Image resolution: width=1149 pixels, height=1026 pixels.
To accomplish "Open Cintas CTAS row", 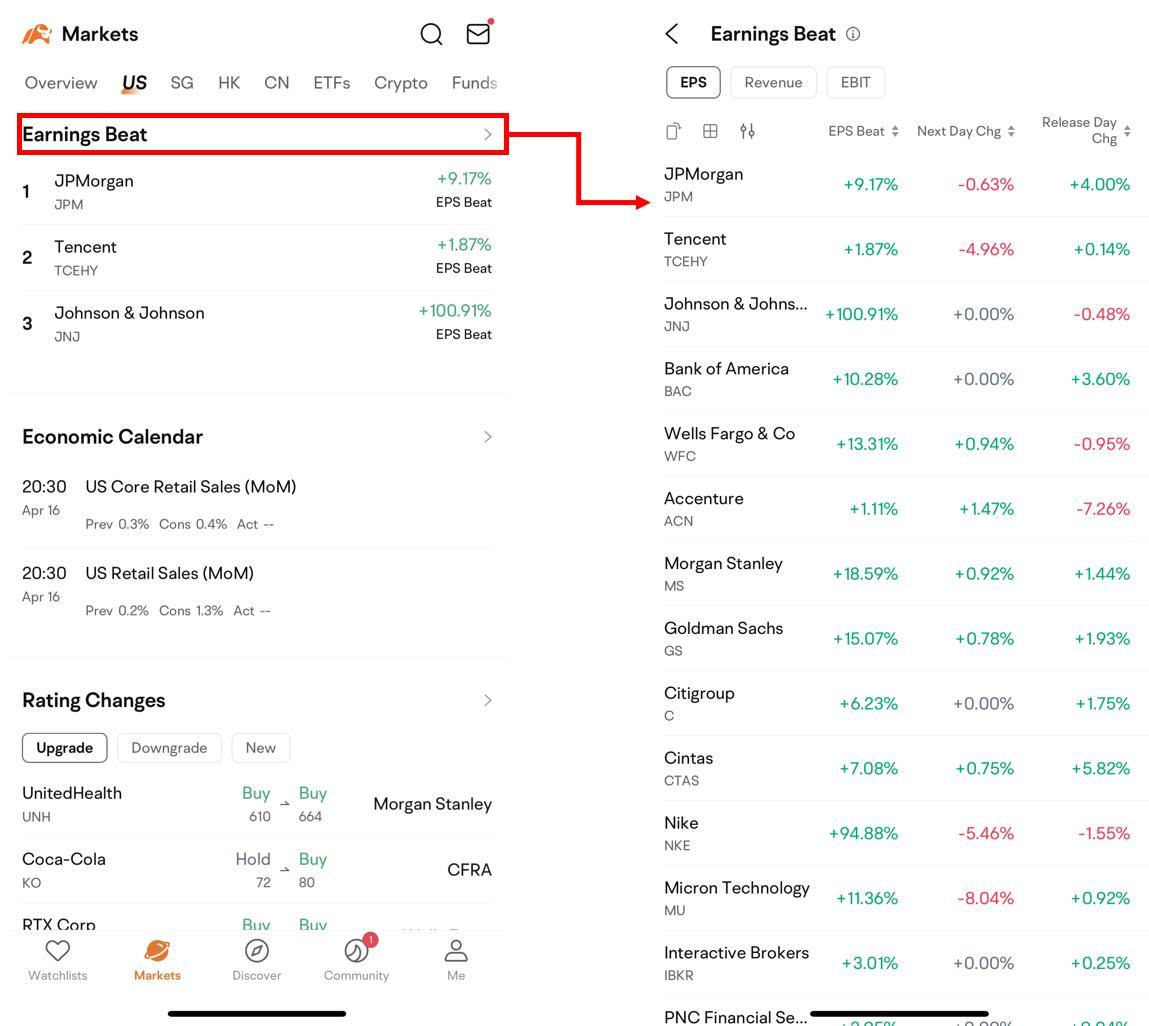I will tap(899, 768).
